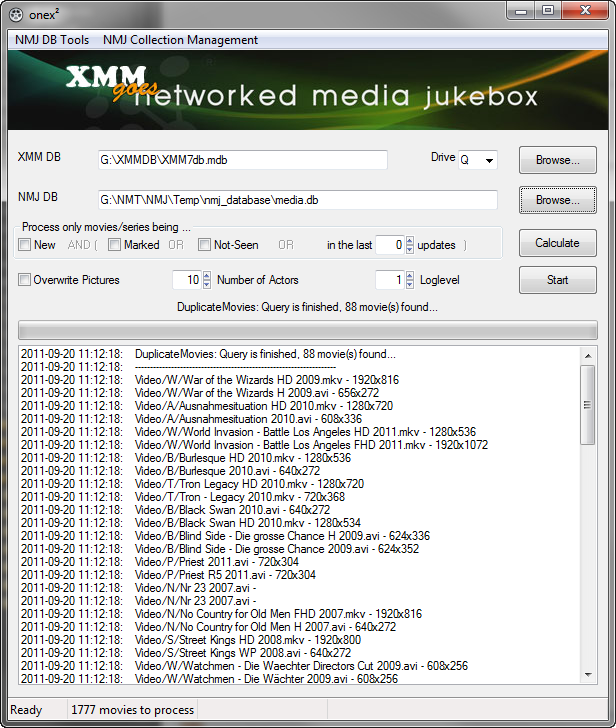Click the Number of Actors field
The image size is (616, 728).
pos(187,280)
